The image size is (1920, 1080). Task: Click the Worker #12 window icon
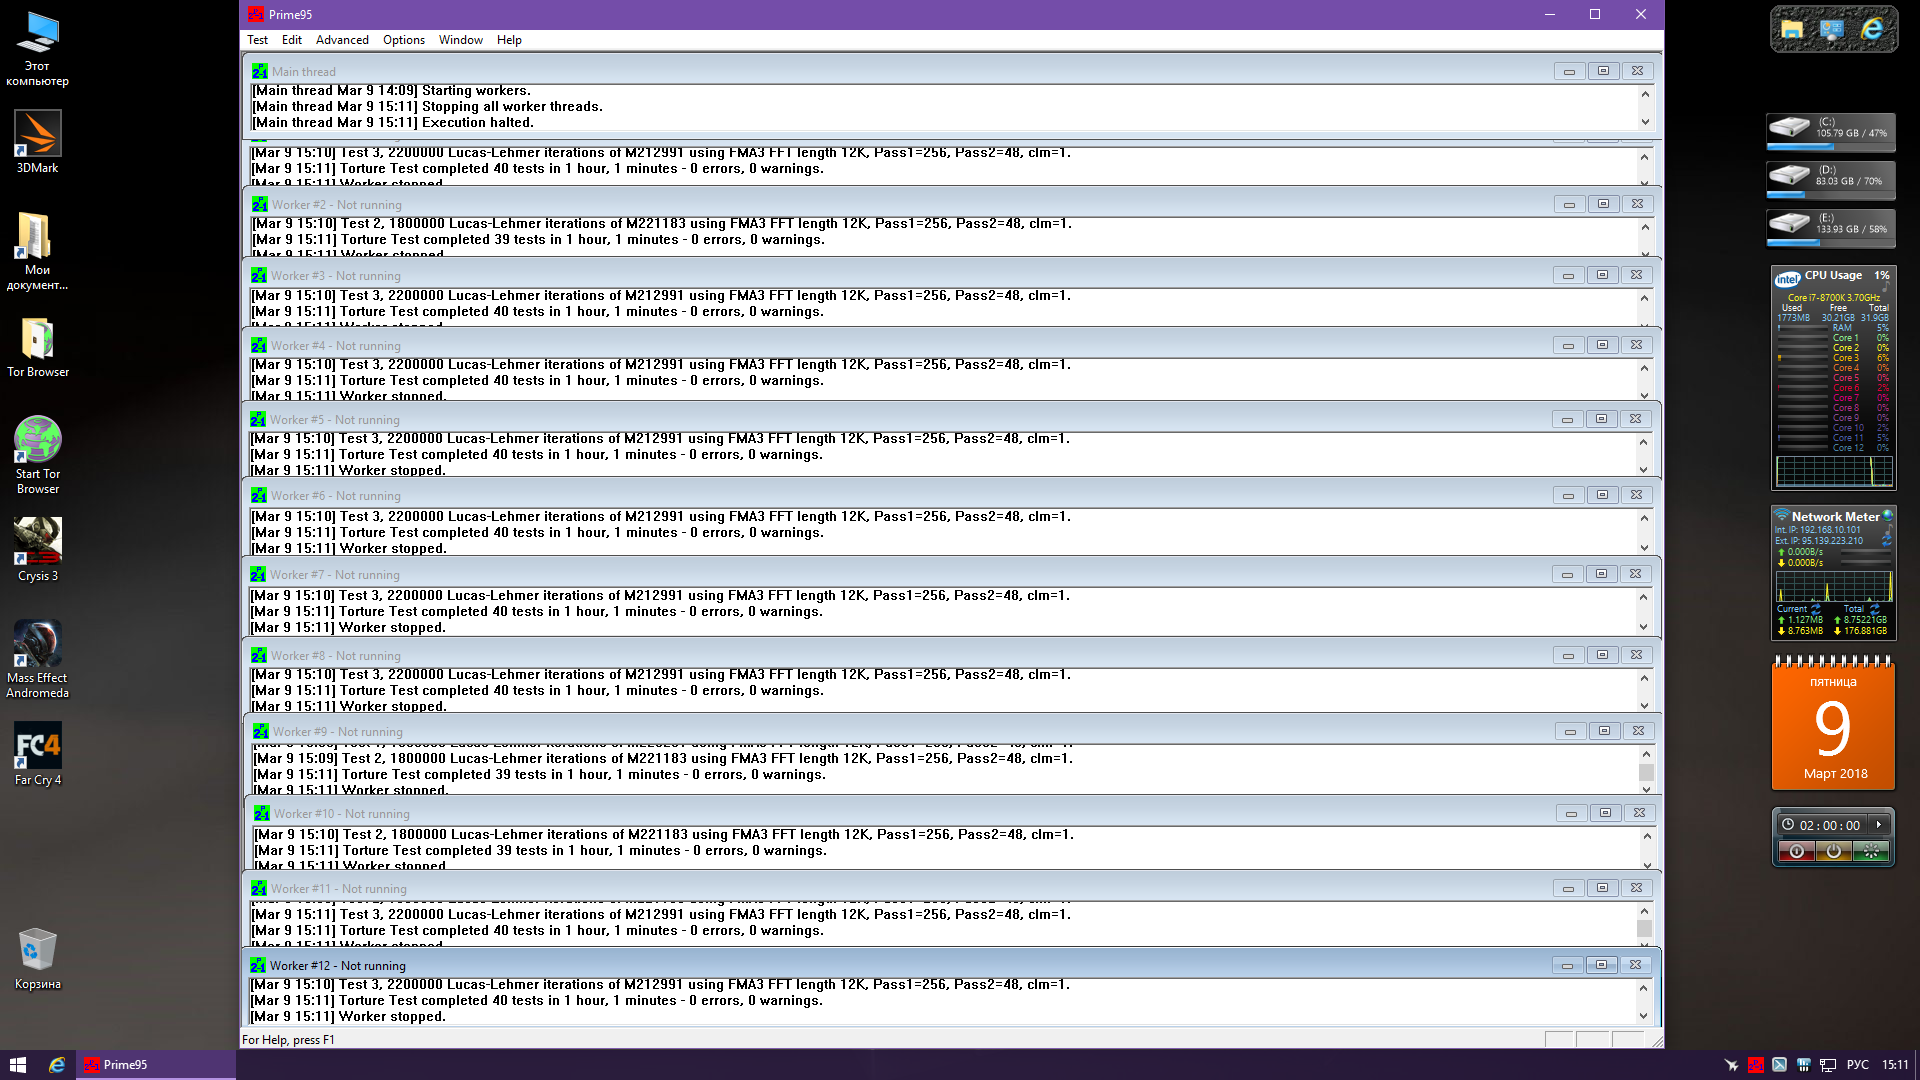tap(258, 965)
